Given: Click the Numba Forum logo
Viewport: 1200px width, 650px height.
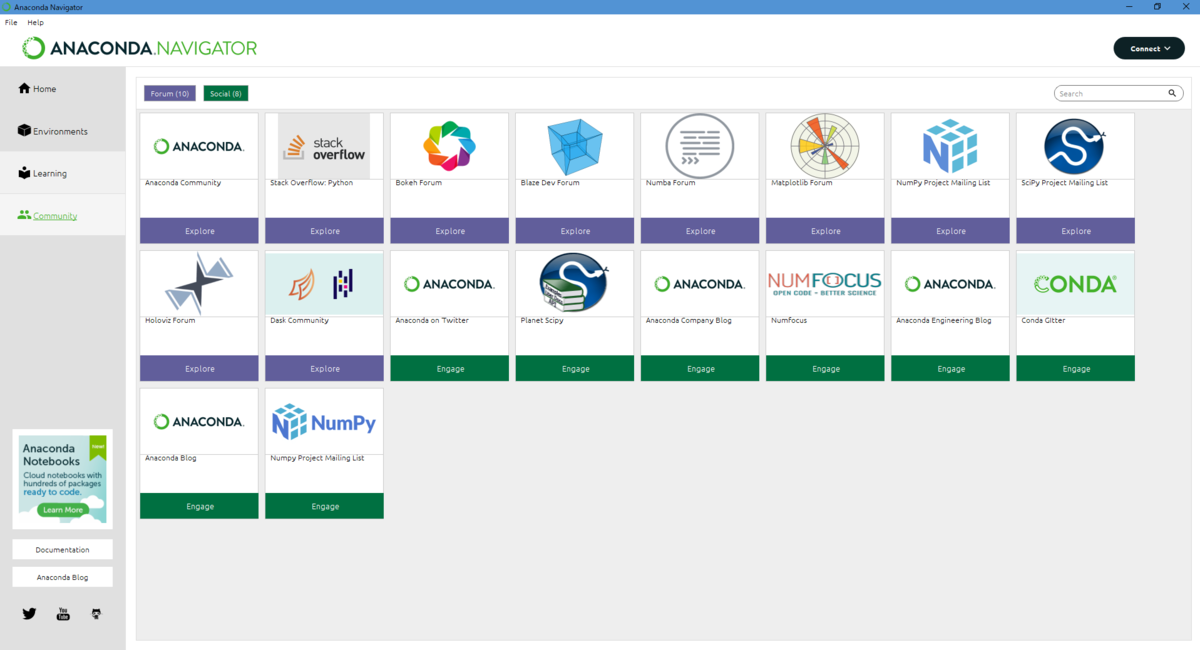Looking at the screenshot, I should 700,146.
